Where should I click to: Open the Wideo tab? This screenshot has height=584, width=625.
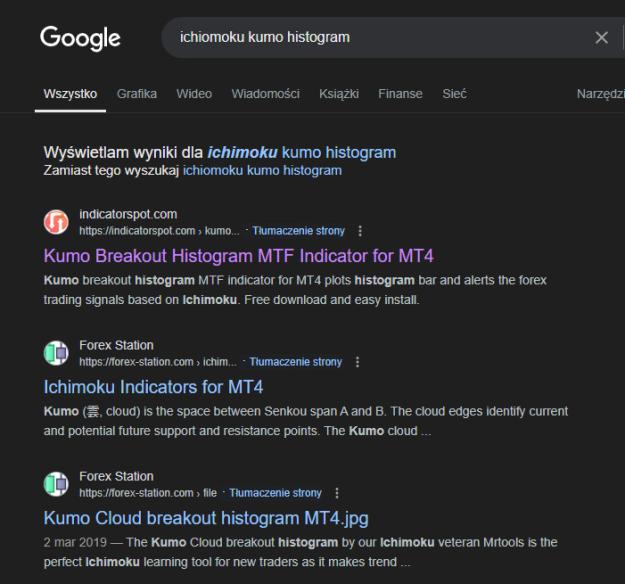click(194, 94)
